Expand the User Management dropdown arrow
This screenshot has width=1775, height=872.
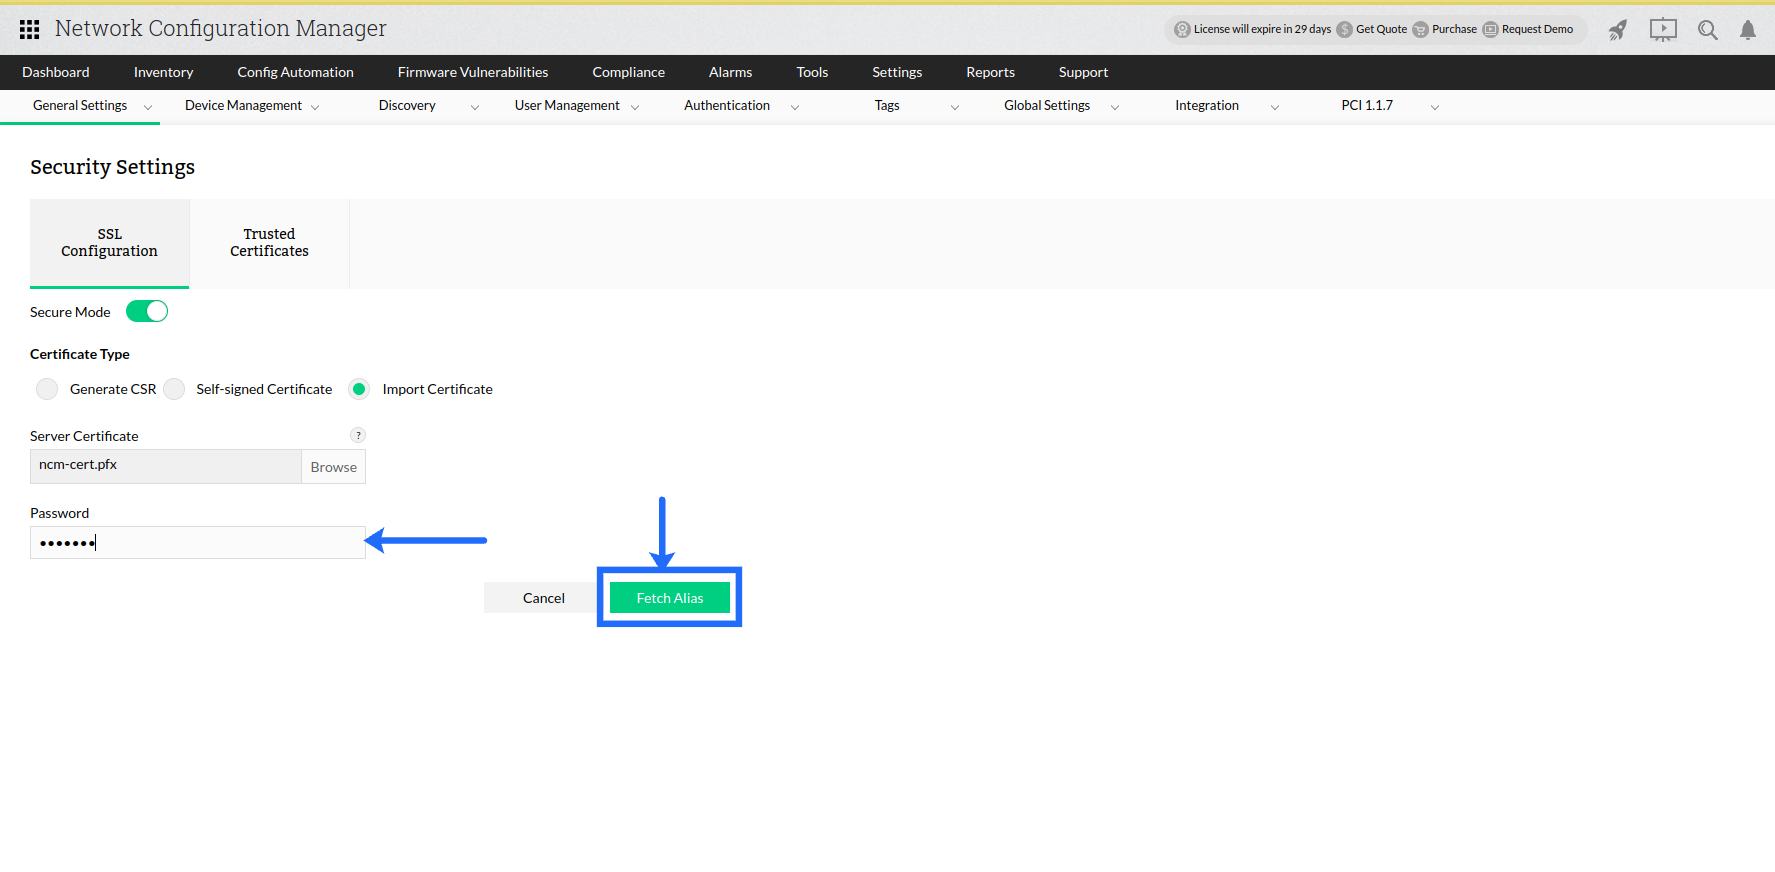(x=635, y=107)
